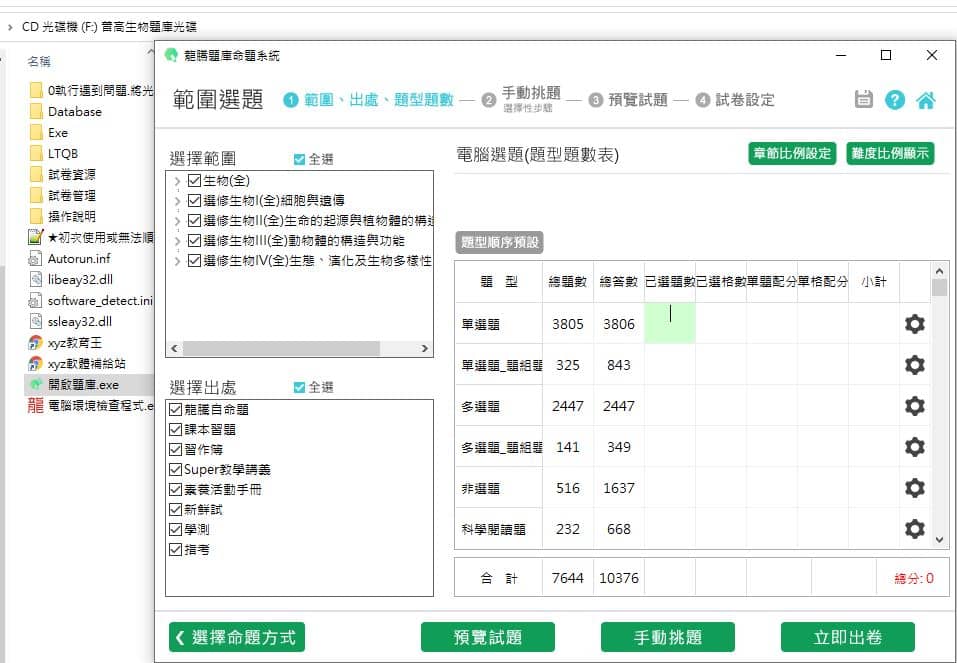Viewport: 957px width, 663px height.
Task: Uncheck 選修生物III(全)動物體的構造與功能 checkbox
Action: (x=195, y=241)
